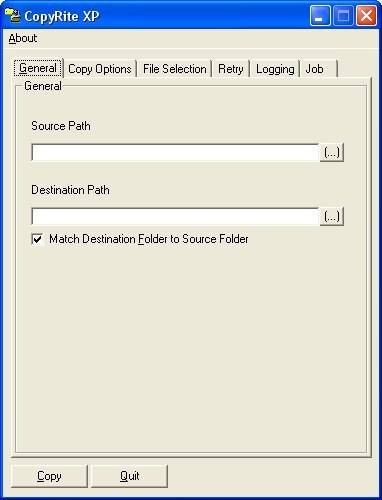Browse for the Destination Path folder
Screen dimensions: 382x500
[x=332, y=217]
